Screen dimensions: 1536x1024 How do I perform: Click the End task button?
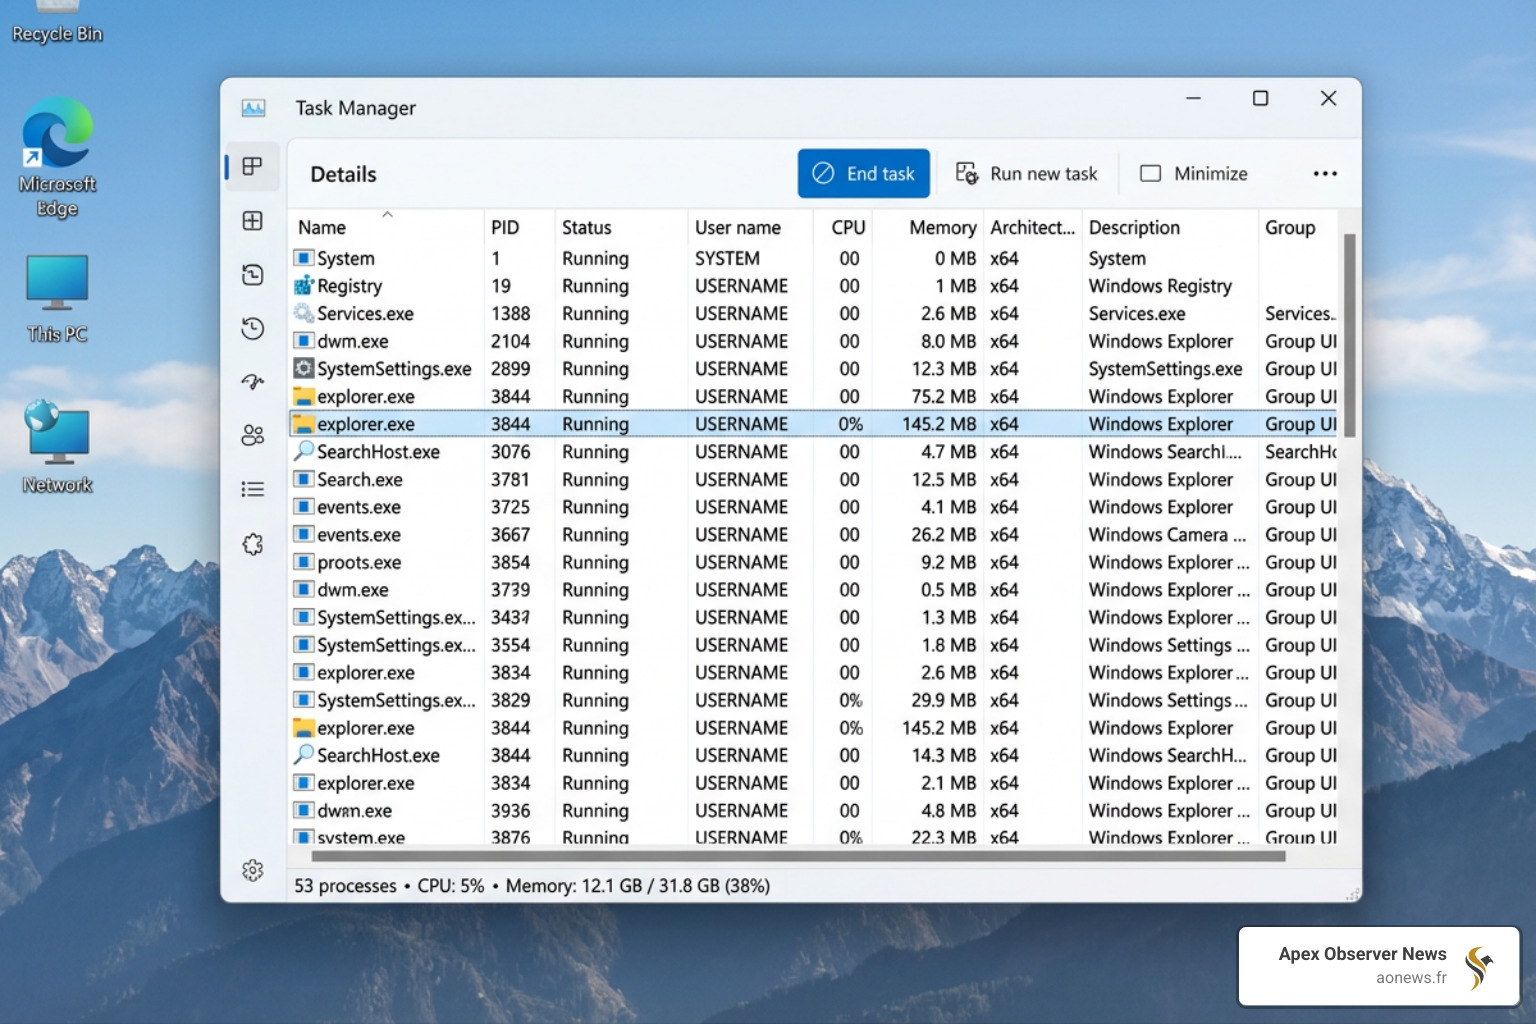click(x=863, y=173)
